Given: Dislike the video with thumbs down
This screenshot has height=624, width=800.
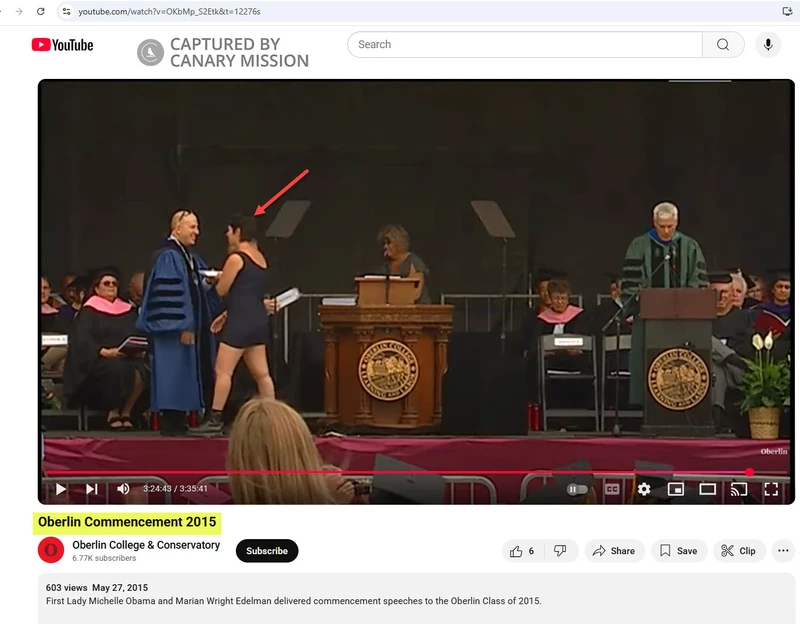Looking at the screenshot, I should (x=560, y=551).
